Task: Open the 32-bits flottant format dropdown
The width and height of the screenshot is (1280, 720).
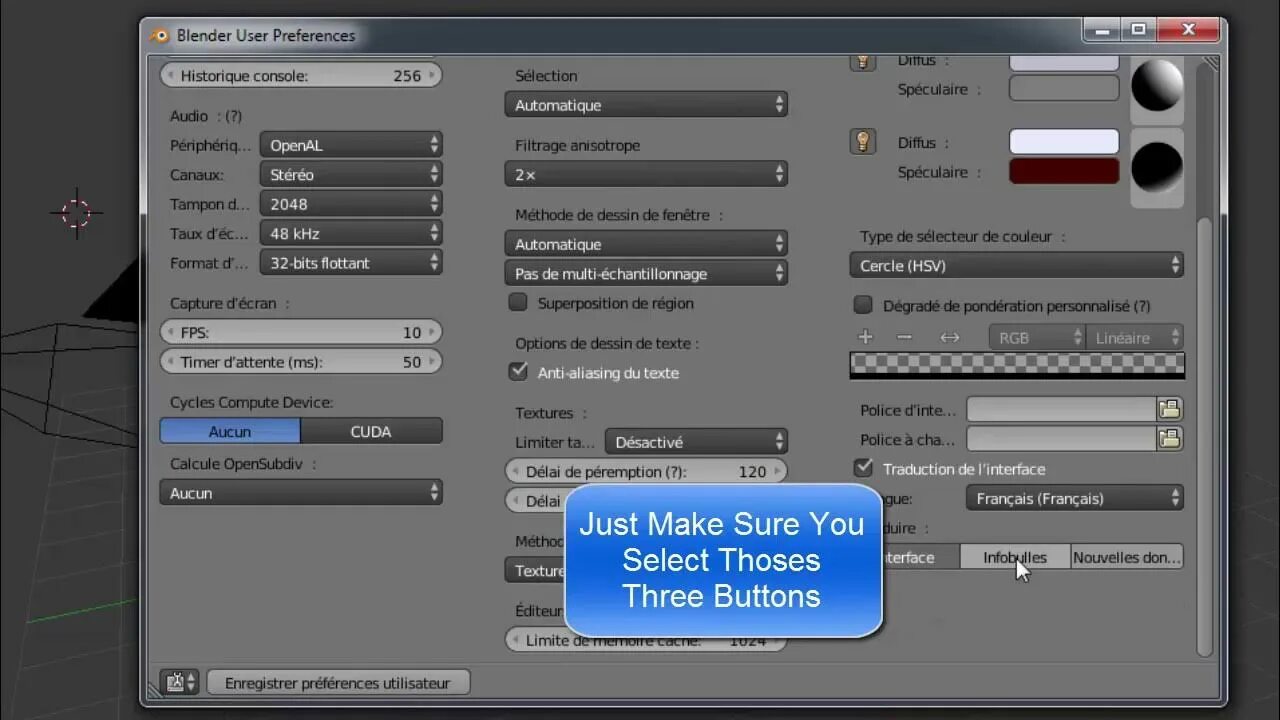Action: [x=351, y=262]
